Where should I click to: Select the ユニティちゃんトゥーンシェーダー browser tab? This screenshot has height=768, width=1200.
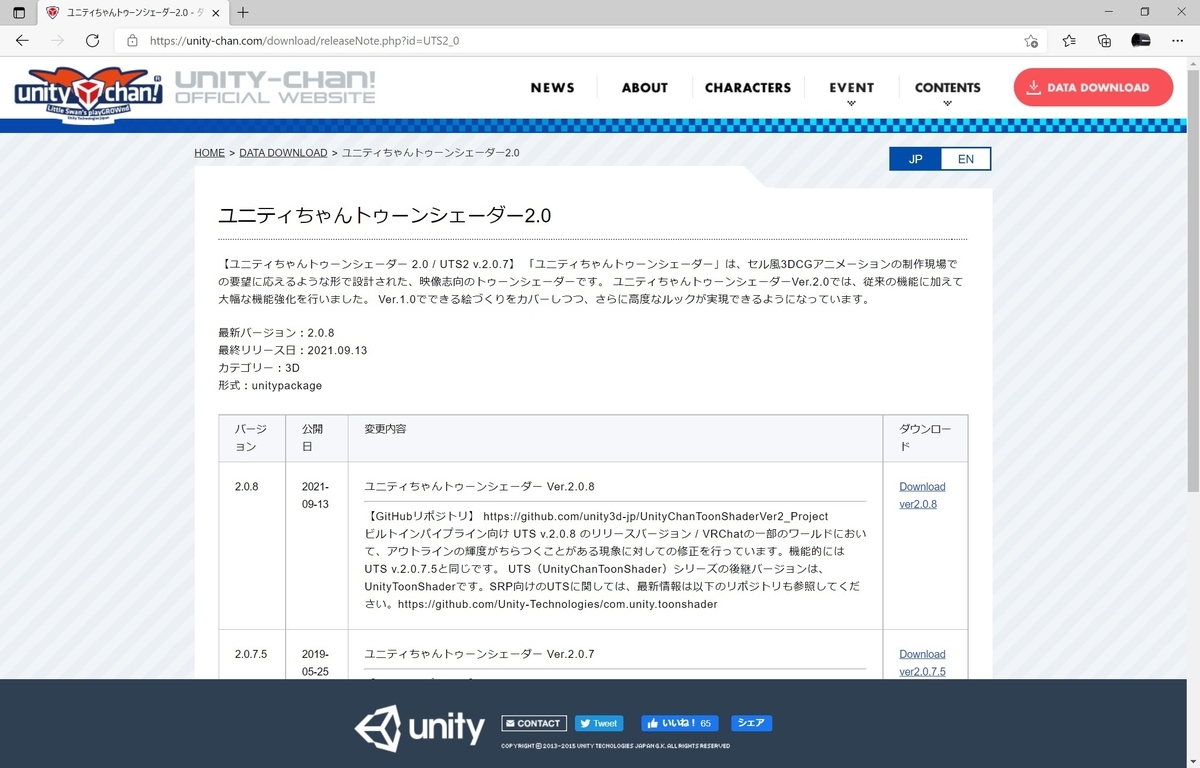click(x=135, y=13)
